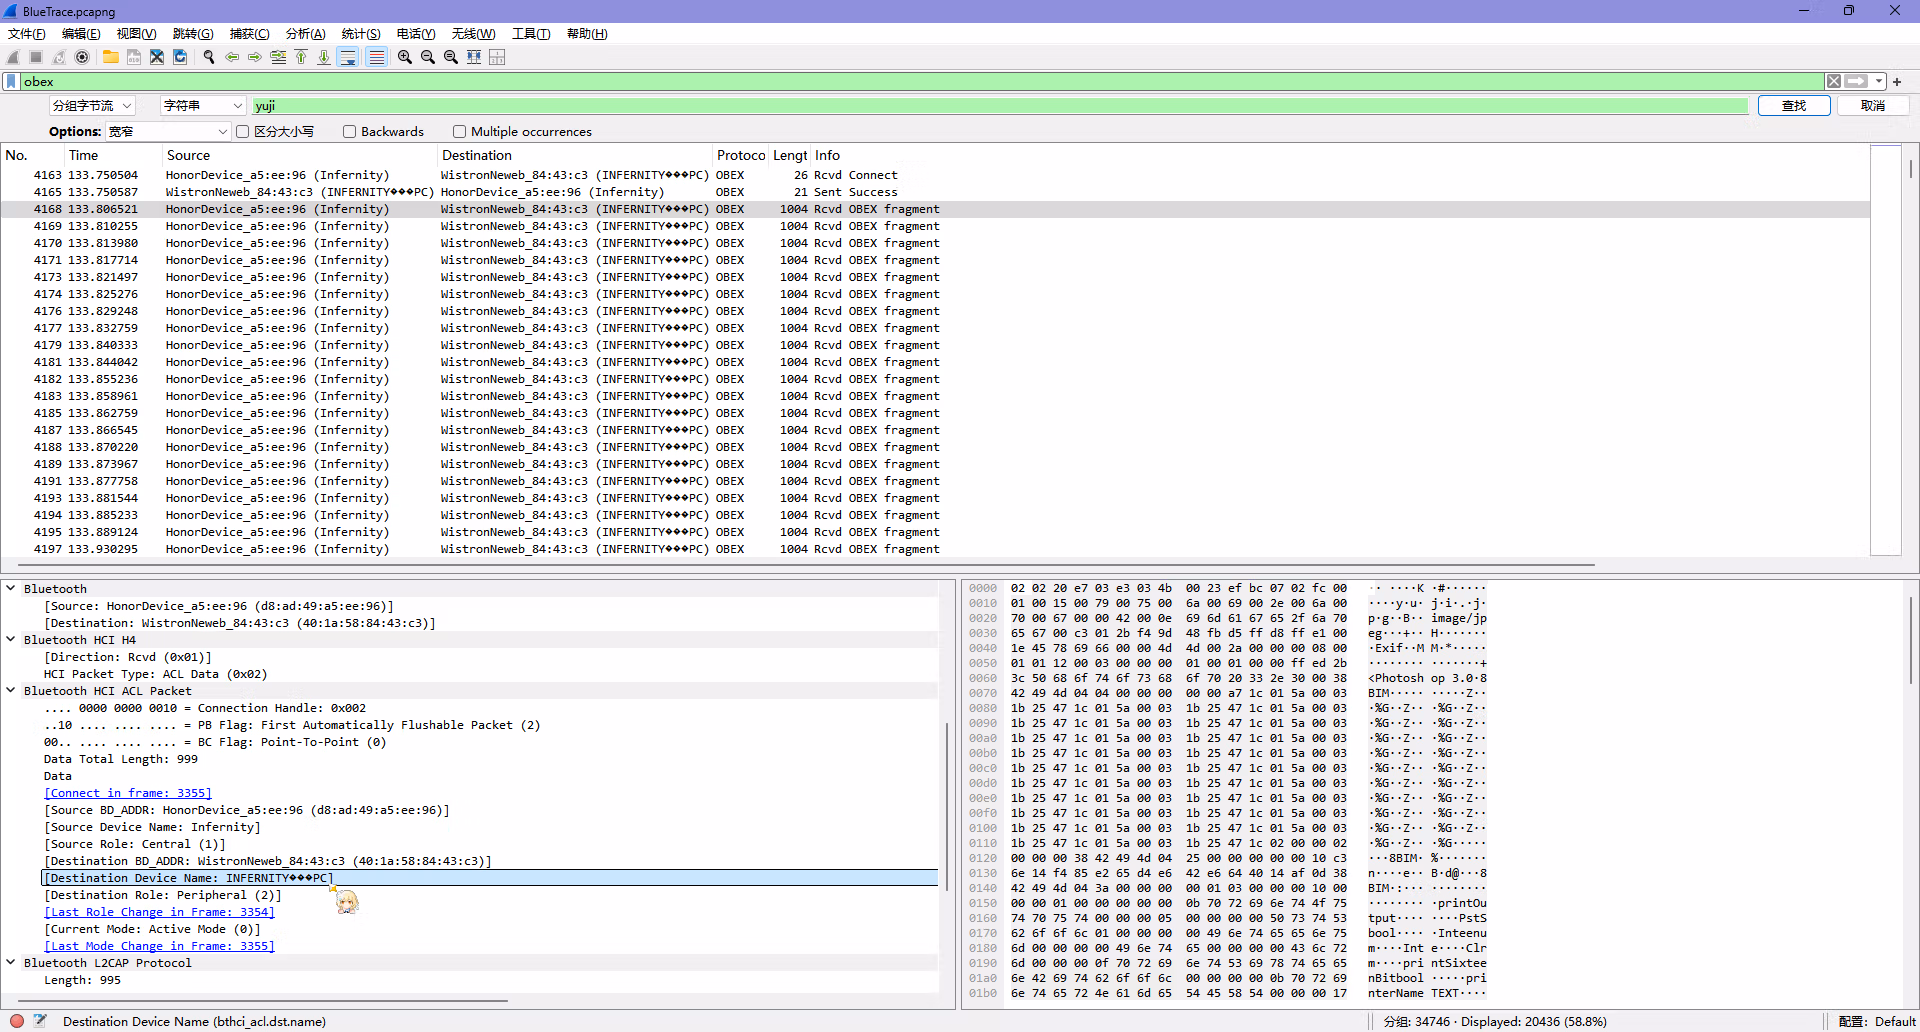Enable the Backwards checkbox
1920x1032 pixels.
tap(349, 131)
